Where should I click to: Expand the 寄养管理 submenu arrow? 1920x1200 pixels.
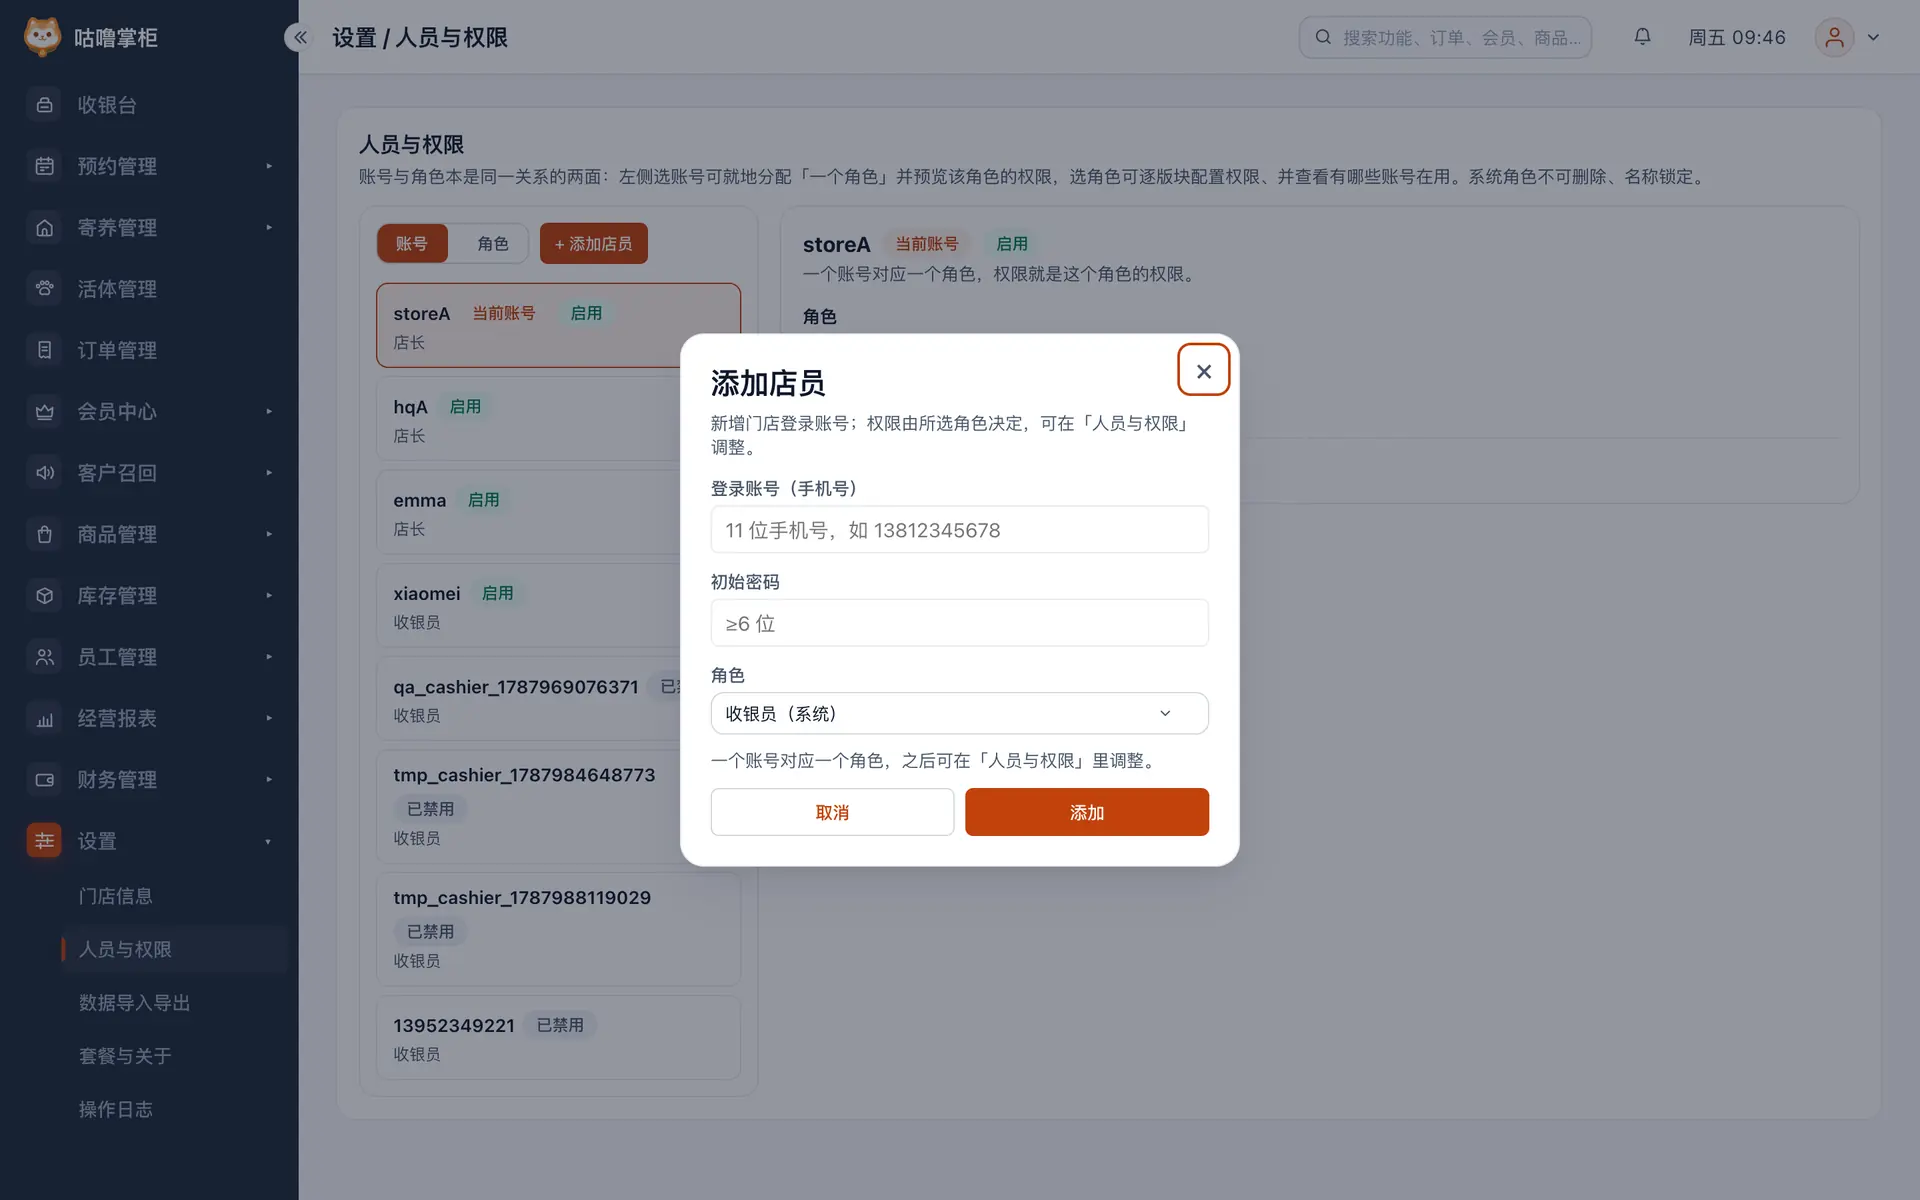269,228
